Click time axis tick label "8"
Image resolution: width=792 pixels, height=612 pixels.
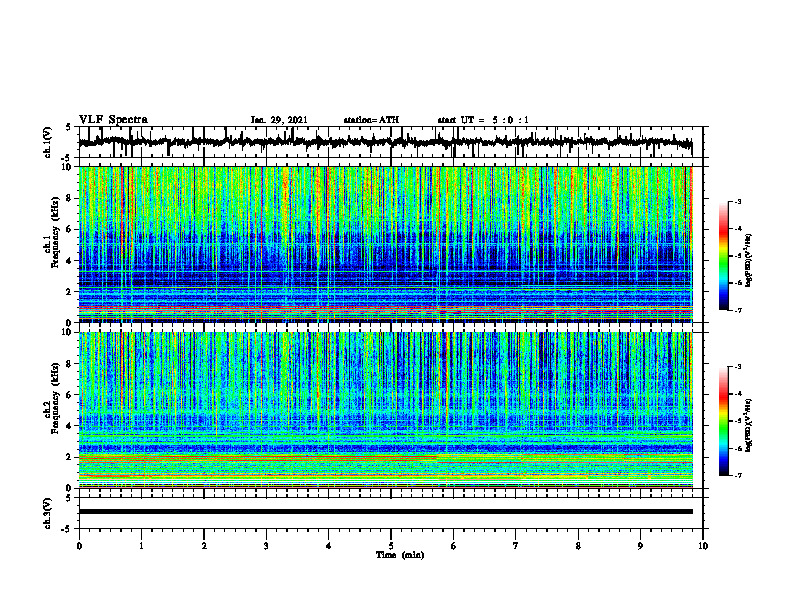pos(578,546)
